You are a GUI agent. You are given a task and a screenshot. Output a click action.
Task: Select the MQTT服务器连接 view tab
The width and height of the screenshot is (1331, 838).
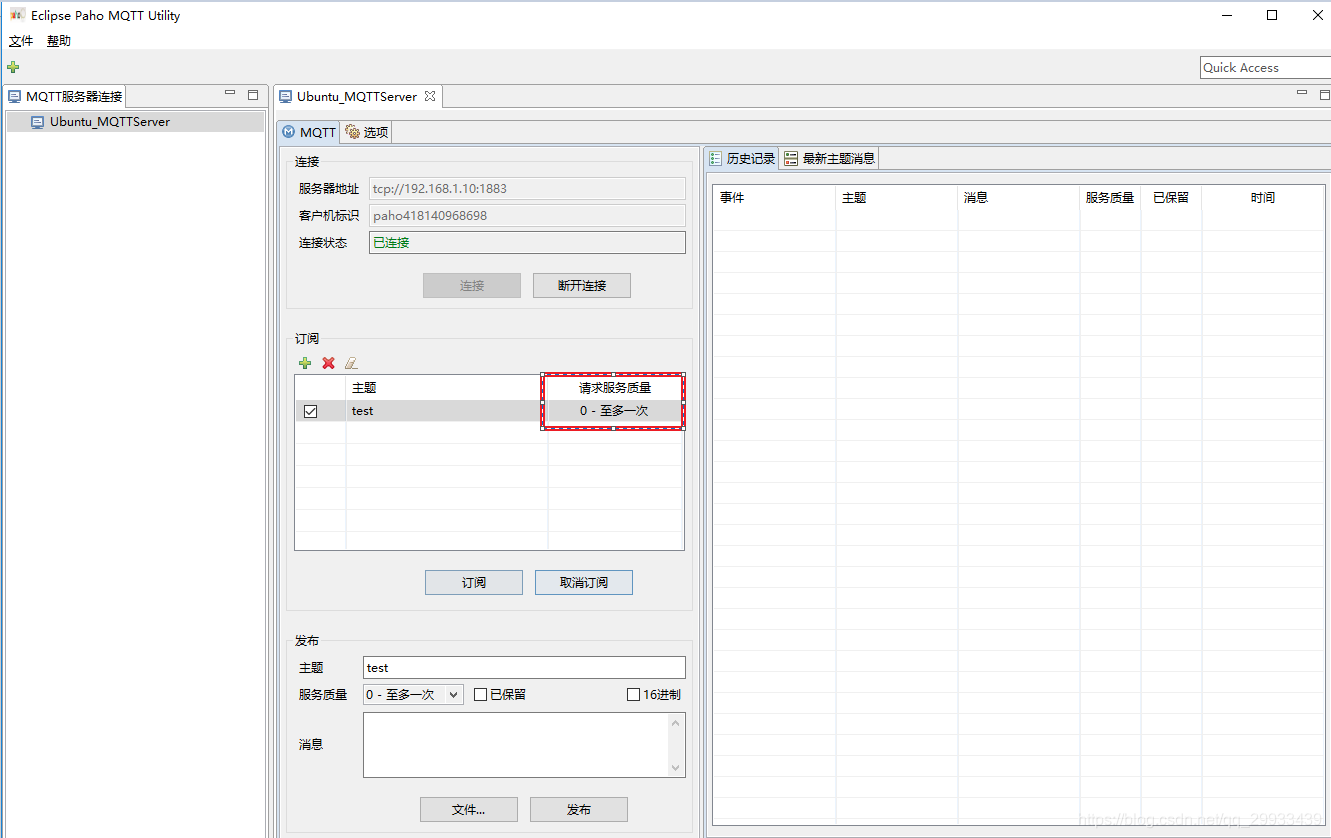pos(66,97)
